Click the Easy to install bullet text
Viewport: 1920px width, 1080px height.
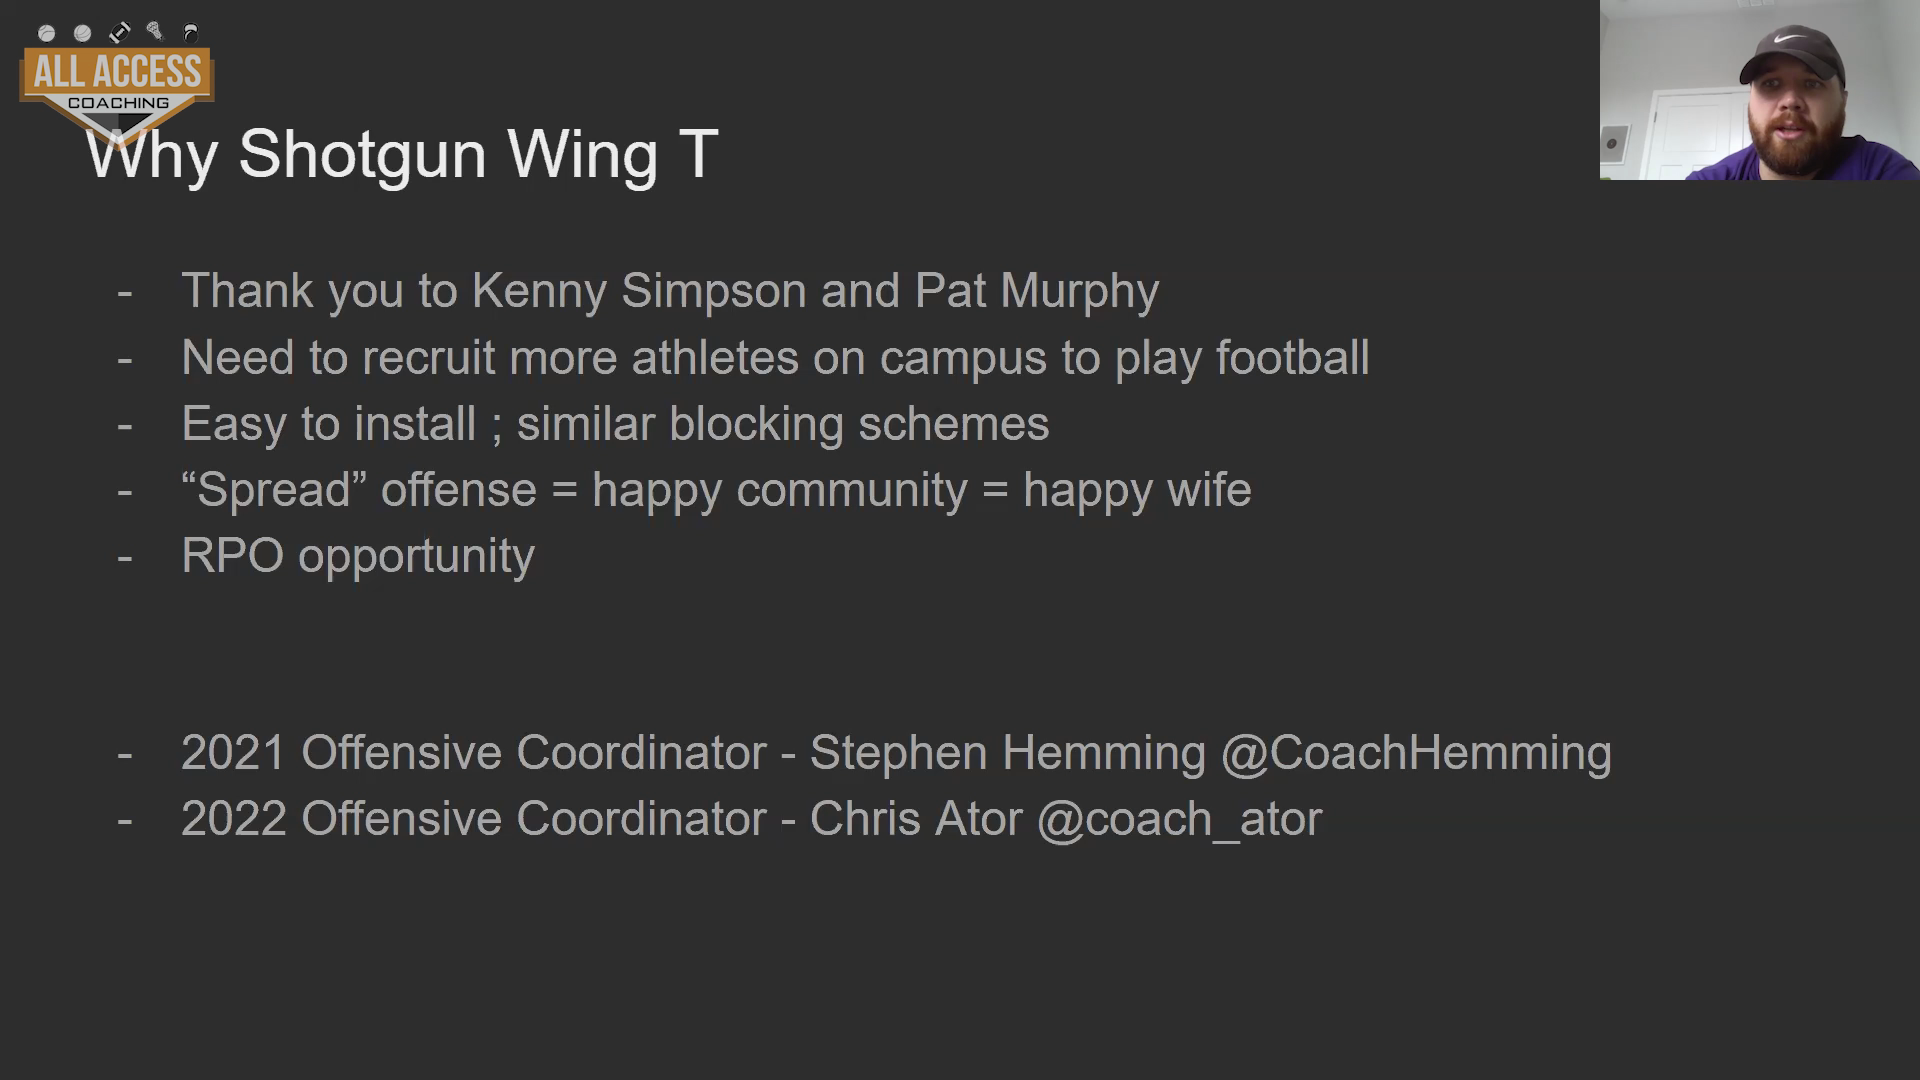[615, 424]
